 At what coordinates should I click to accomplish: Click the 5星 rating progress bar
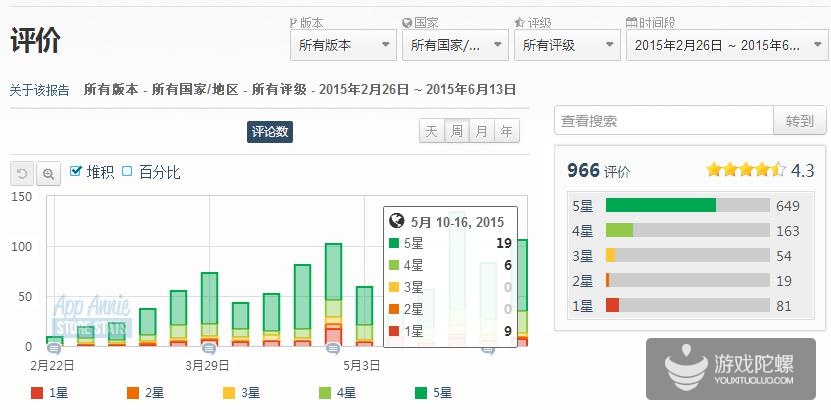point(686,206)
